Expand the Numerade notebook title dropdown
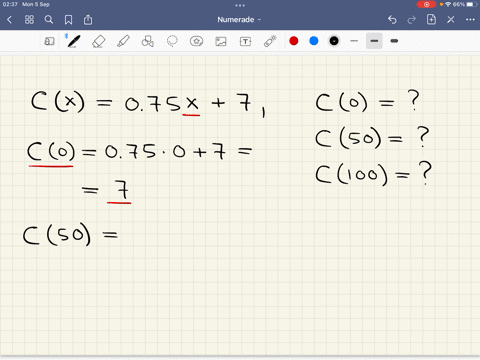Screen dimensions: 480x360 239,20
